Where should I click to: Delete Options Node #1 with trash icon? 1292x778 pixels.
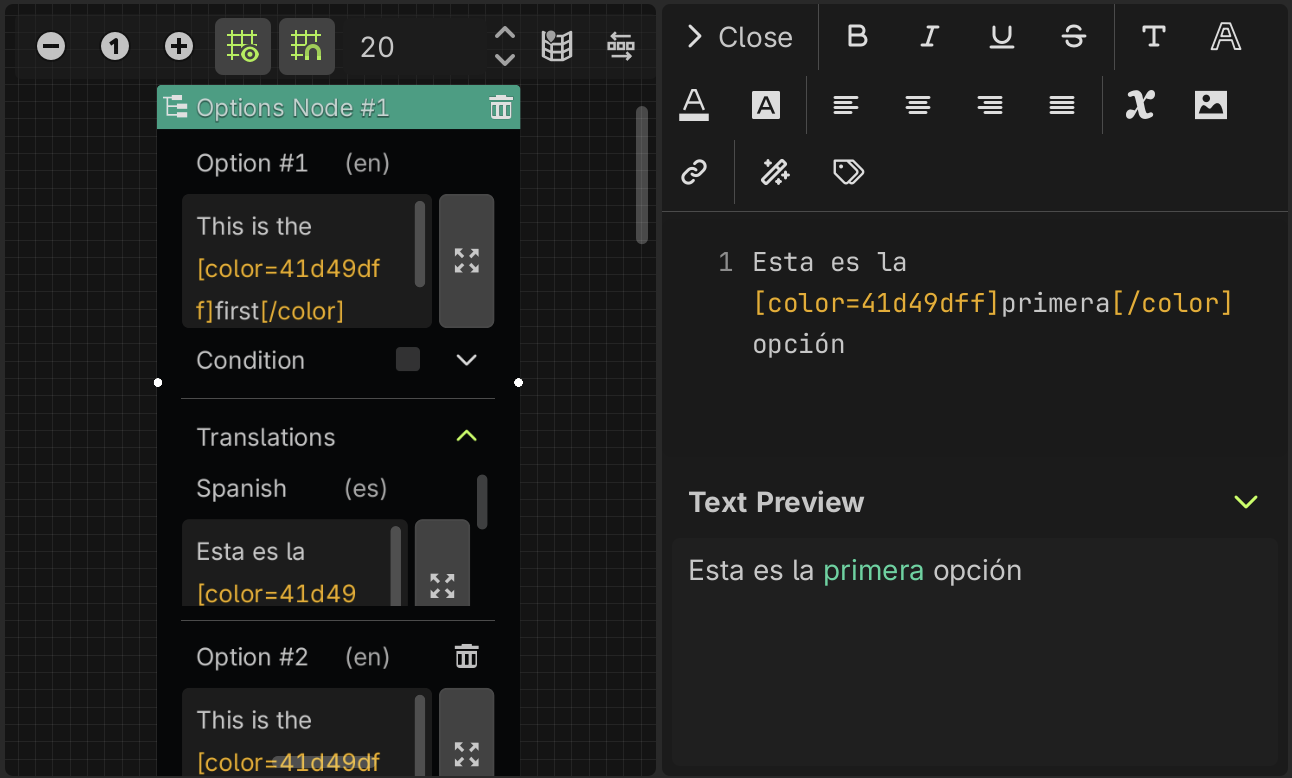[x=501, y=107]
